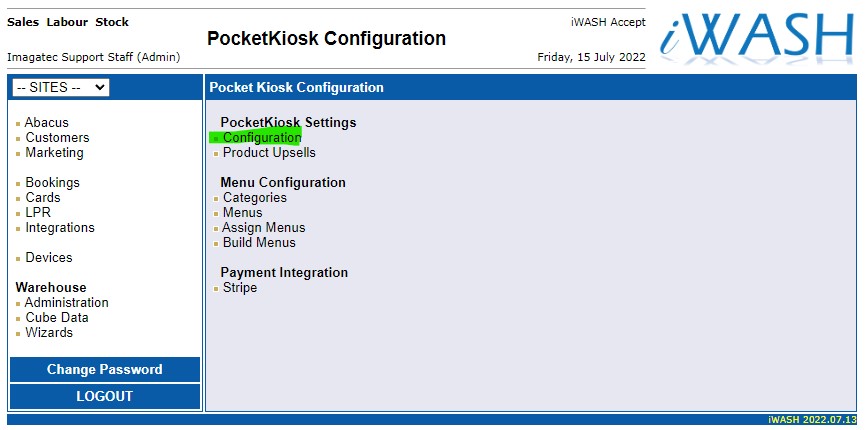Click the iWASH logo
Screen dimensions: 865x430
(x=757, y=36)
